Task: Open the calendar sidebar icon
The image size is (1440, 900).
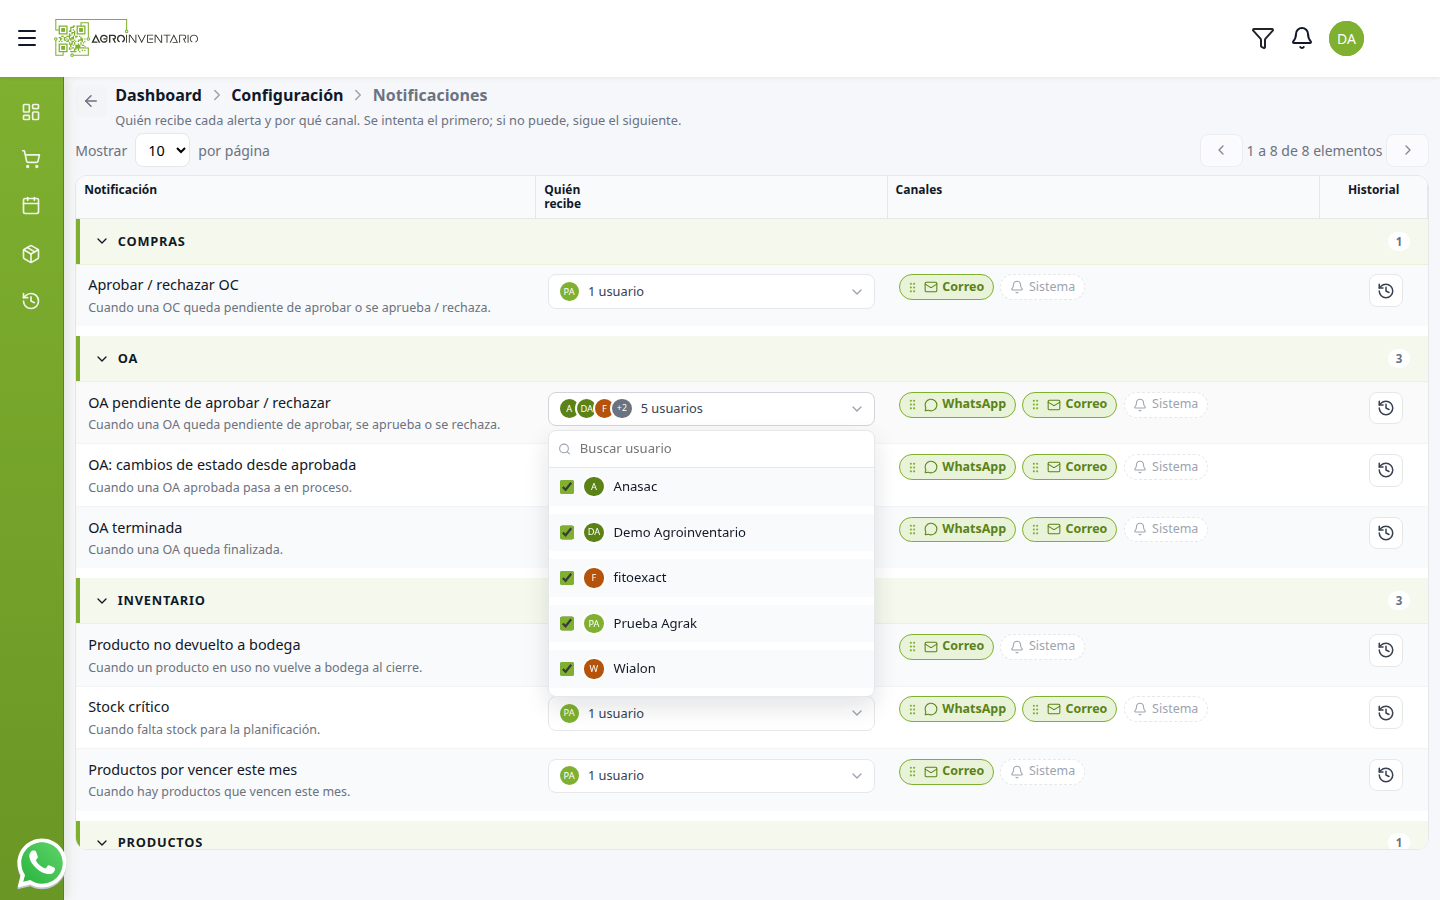Action: [31, 206]
